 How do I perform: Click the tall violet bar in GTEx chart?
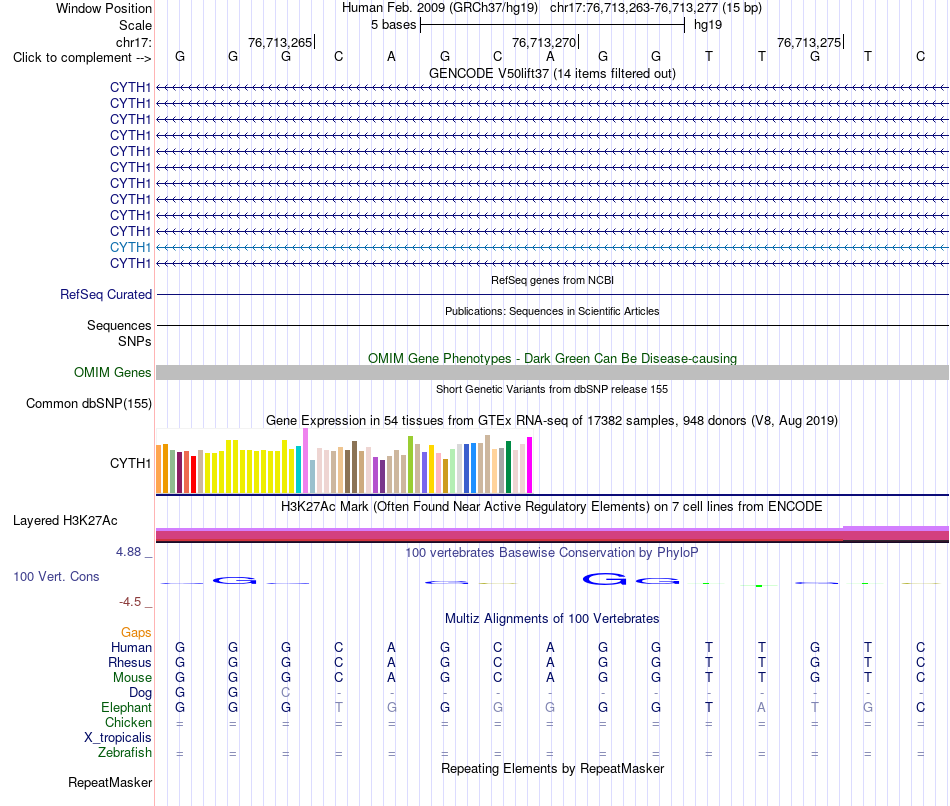[x=305, y=461]
